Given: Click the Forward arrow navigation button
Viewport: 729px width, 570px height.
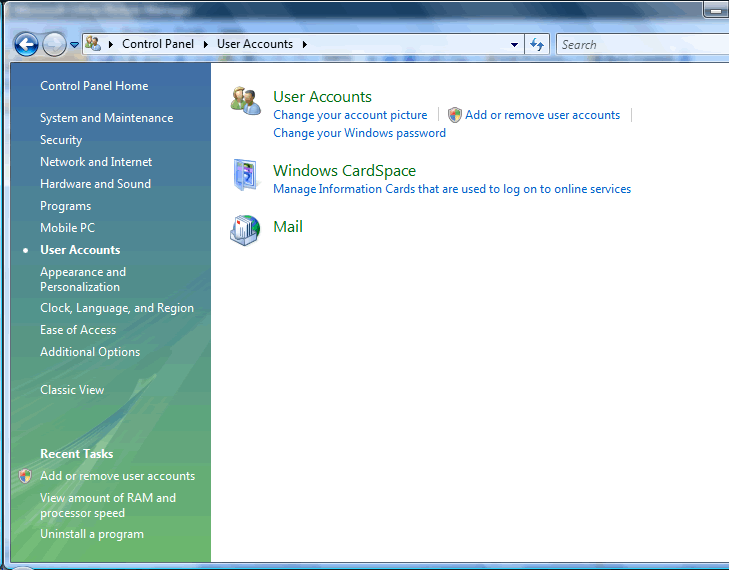Looking at the screenshot, I should coord(54,44).
